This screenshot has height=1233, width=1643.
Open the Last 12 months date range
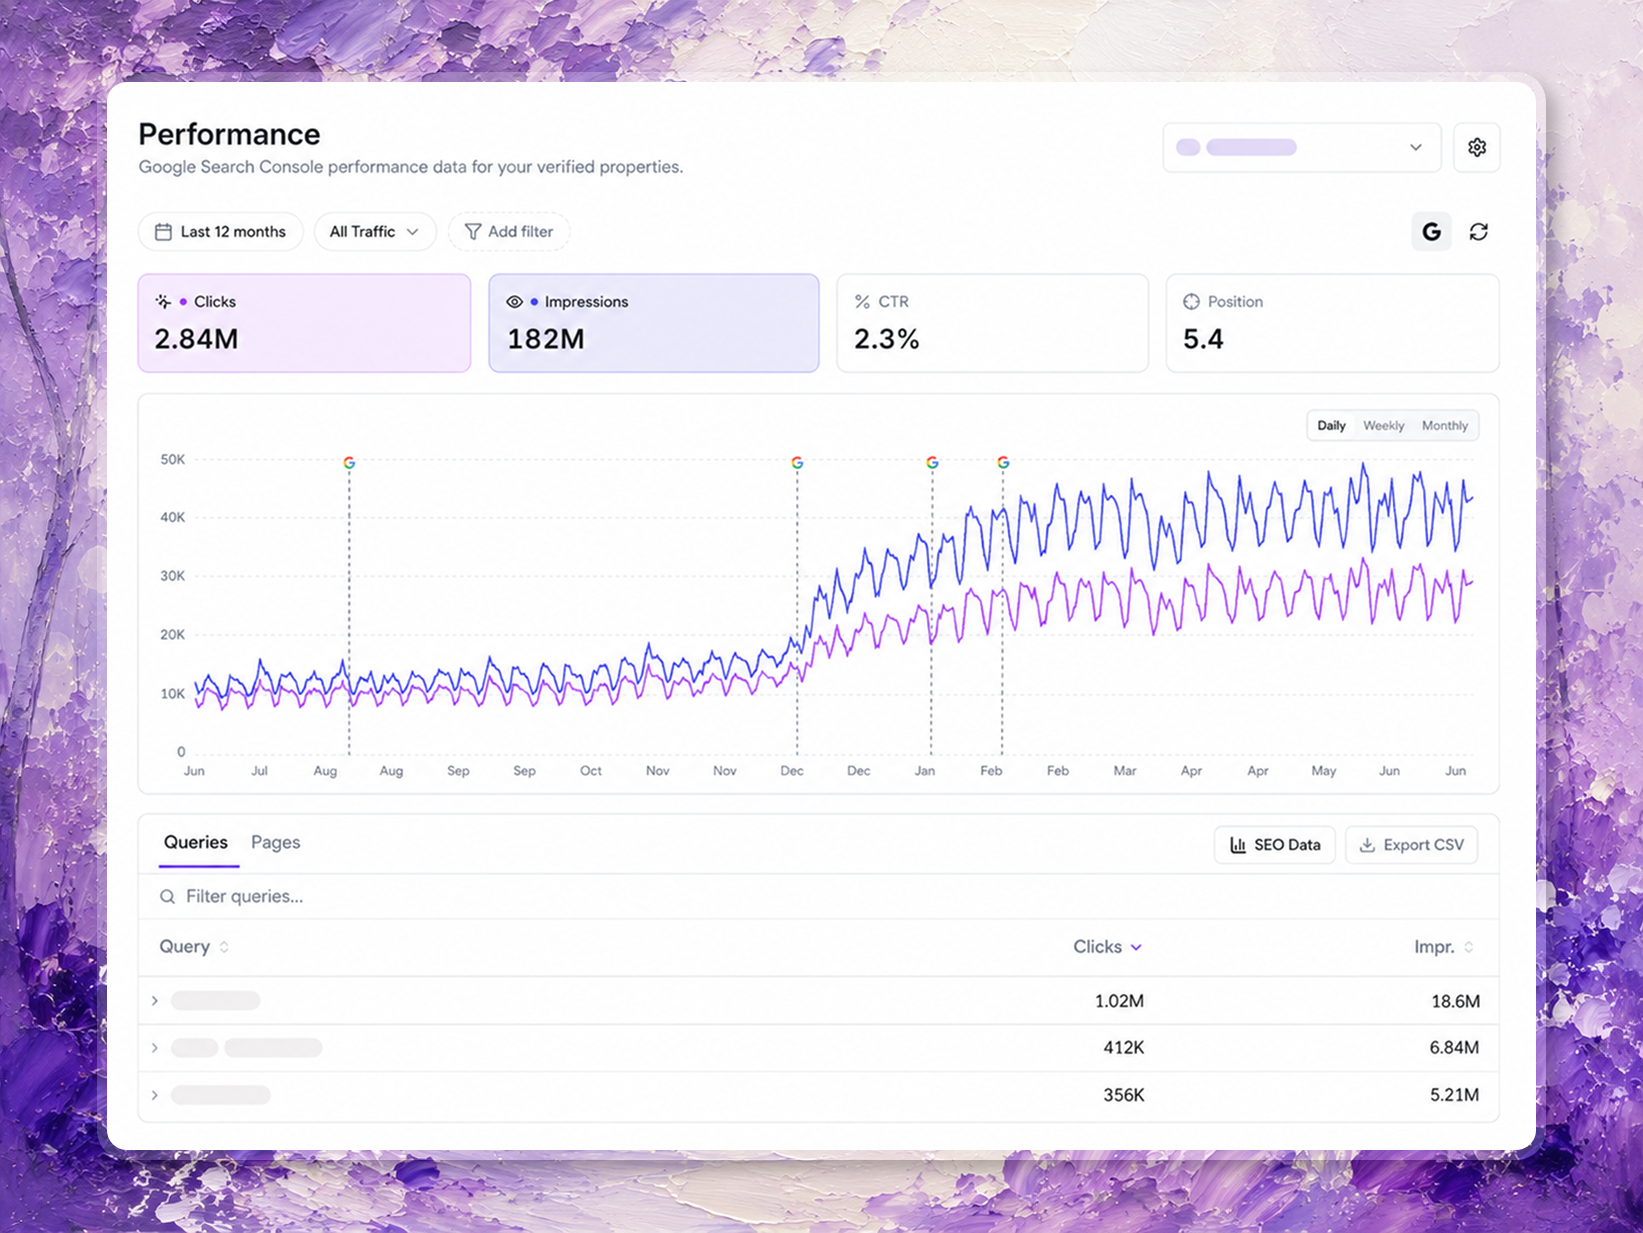(x=221, y=232)
